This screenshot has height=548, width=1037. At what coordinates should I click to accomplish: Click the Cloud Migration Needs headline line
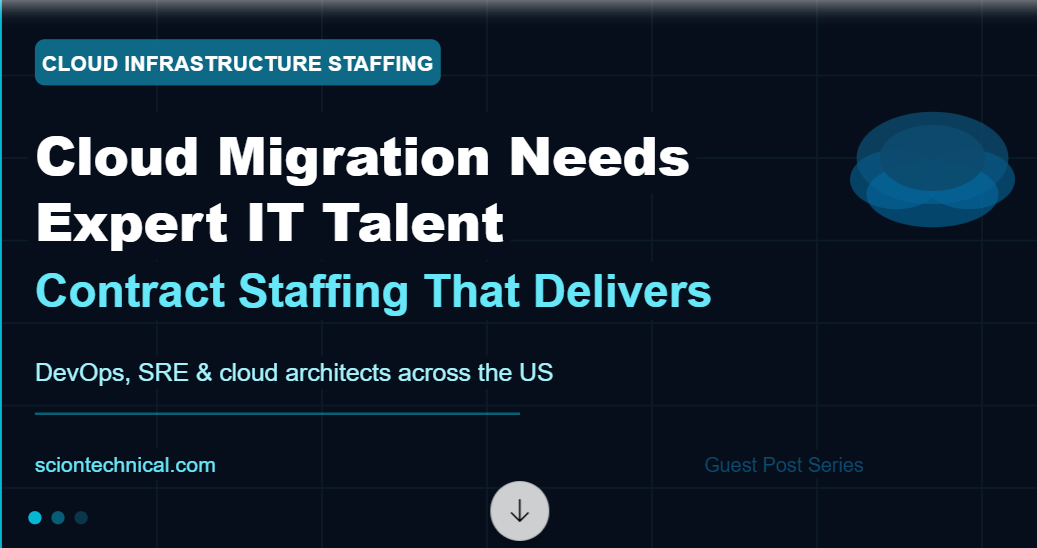pyautogui.click(x=362, y=156)
